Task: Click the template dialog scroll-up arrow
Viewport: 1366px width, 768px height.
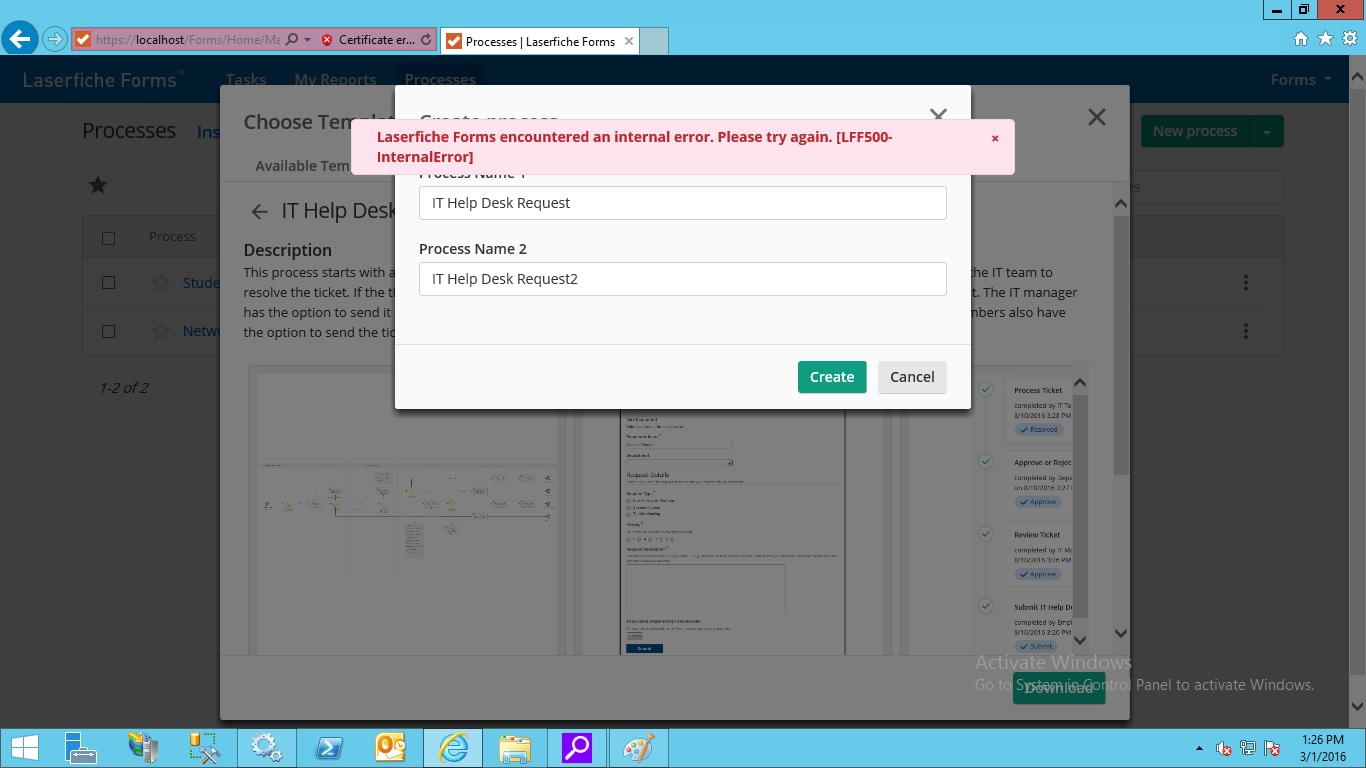Action: 1120,204
